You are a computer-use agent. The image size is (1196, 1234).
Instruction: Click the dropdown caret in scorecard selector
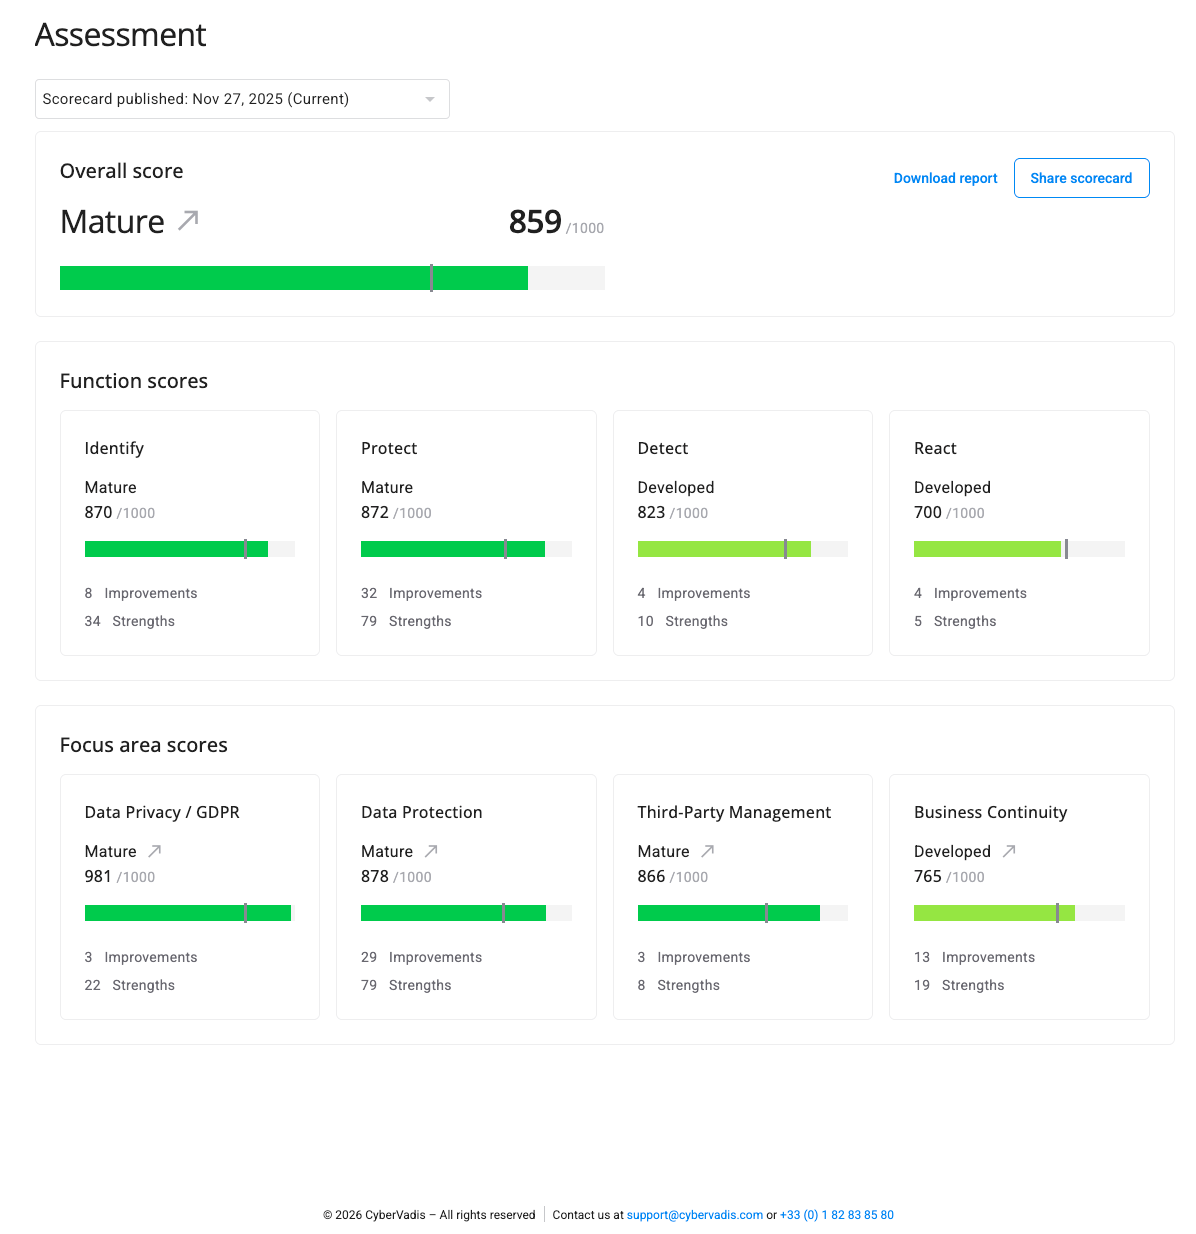click(x=430, y=99)
